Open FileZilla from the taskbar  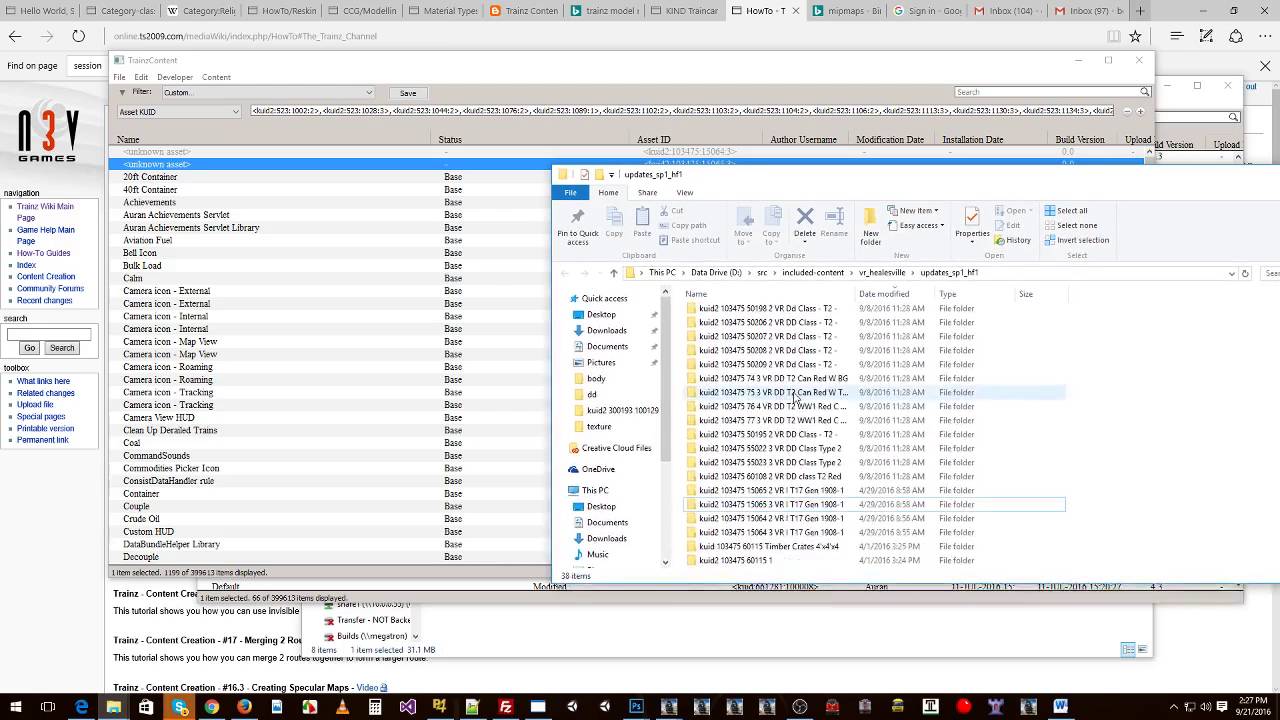pos(505,707)
